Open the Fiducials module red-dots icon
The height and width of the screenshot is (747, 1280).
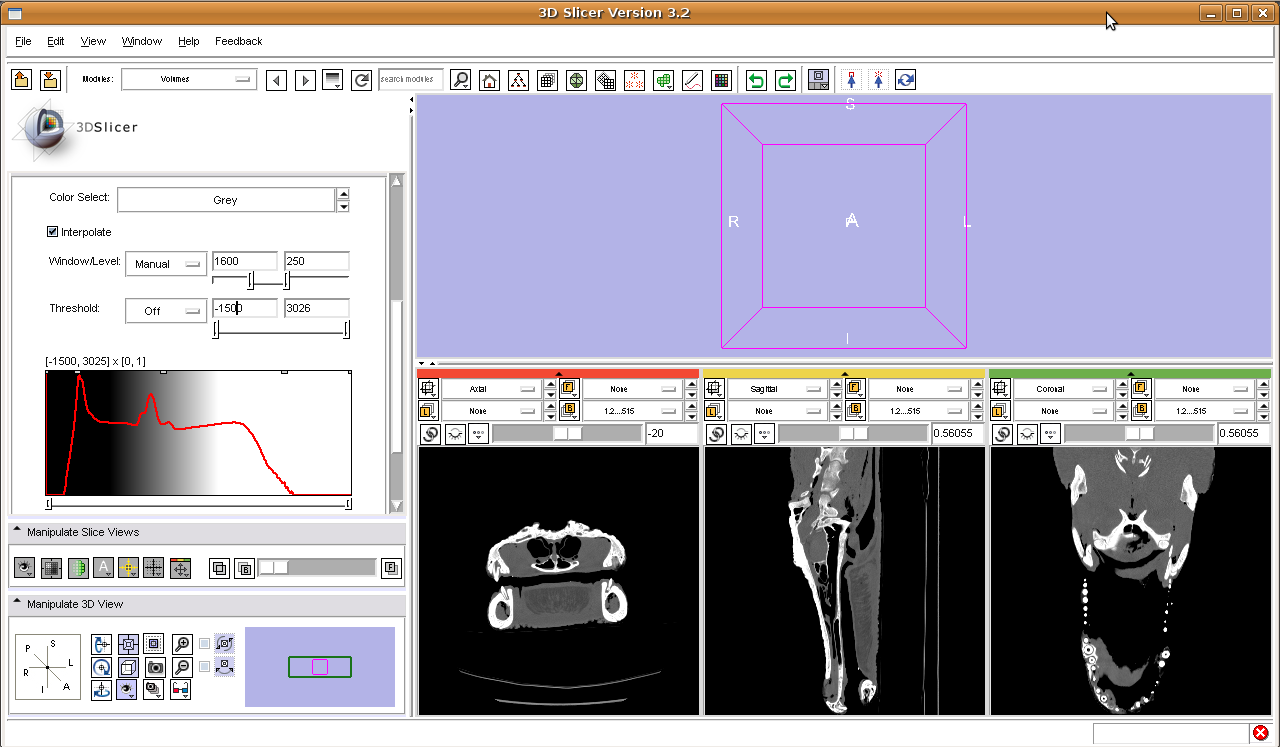634,80
